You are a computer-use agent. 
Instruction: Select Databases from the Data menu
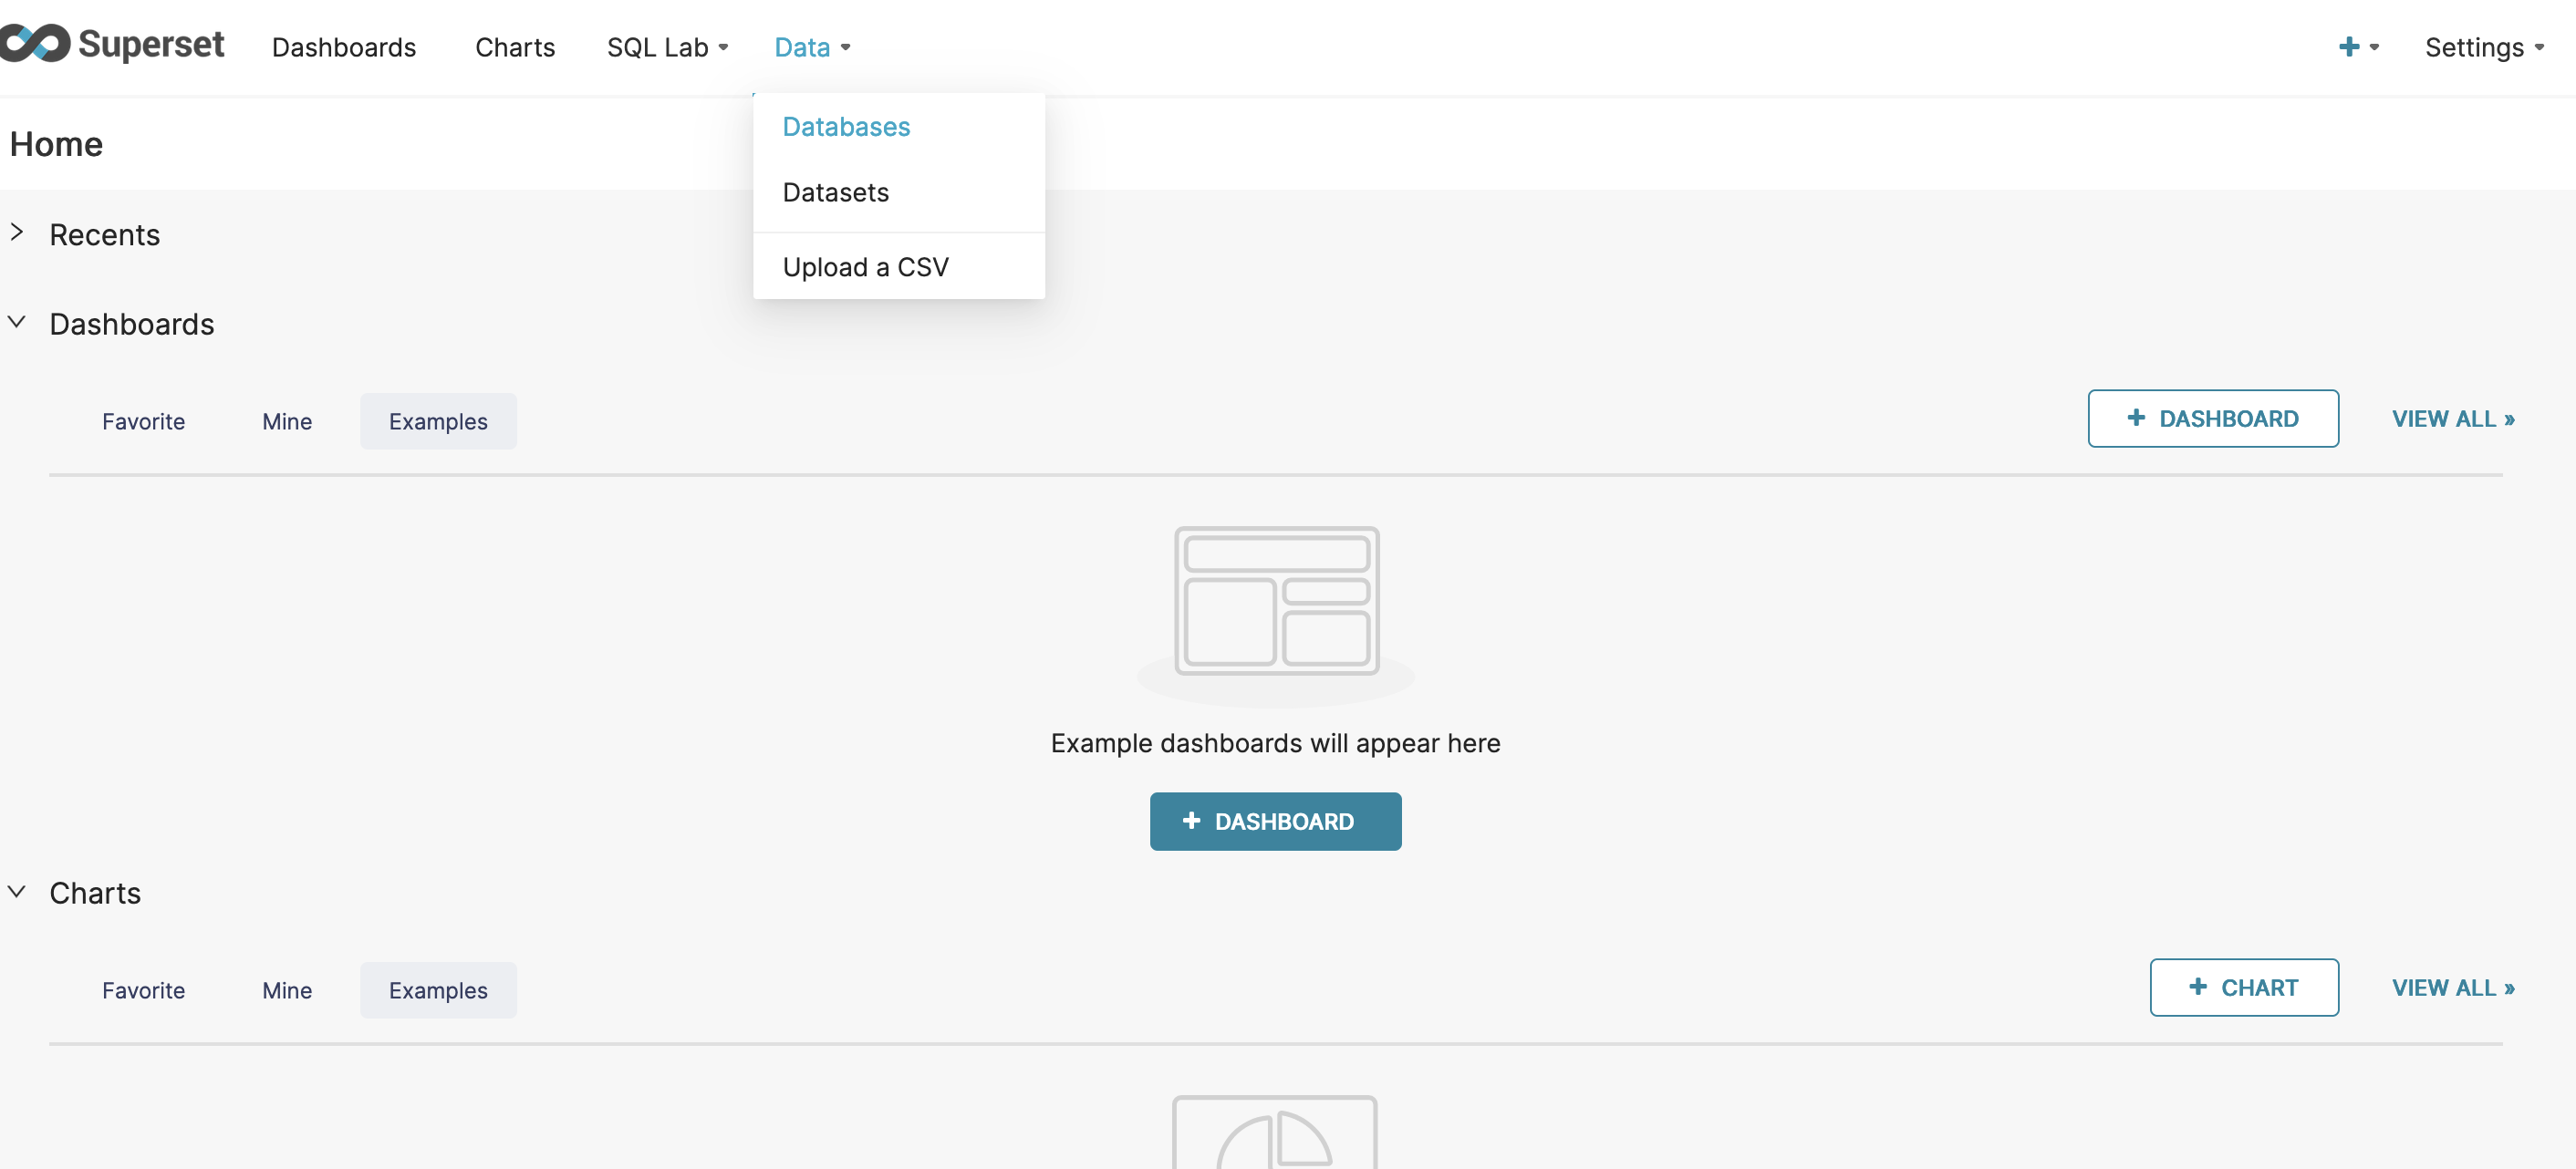tap(846, 127)
